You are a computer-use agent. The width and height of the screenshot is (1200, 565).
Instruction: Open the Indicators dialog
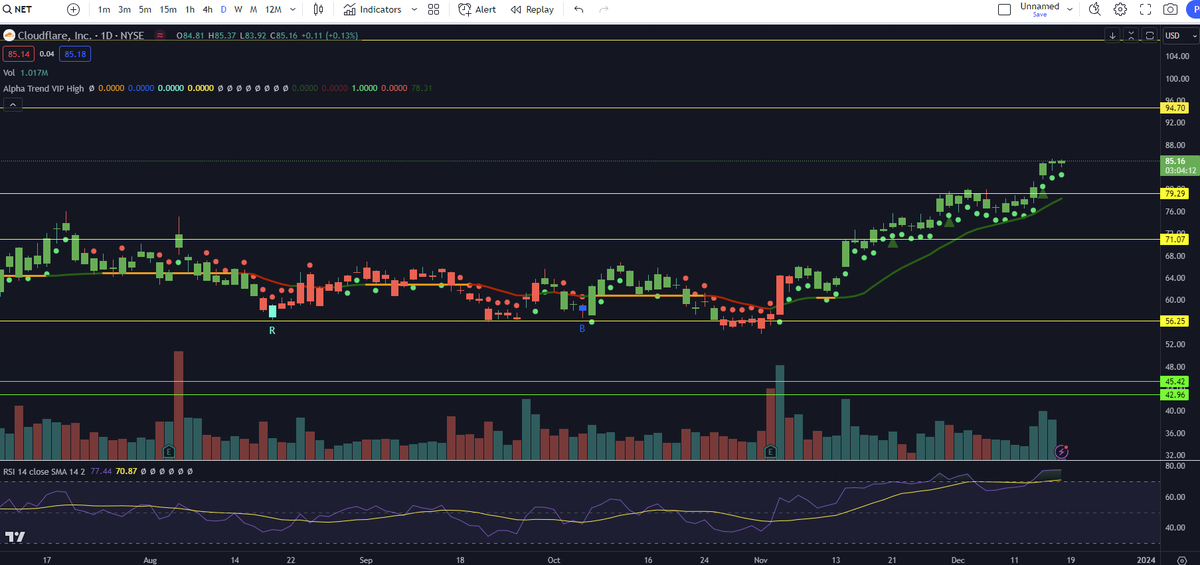click(x=372, y=9)
